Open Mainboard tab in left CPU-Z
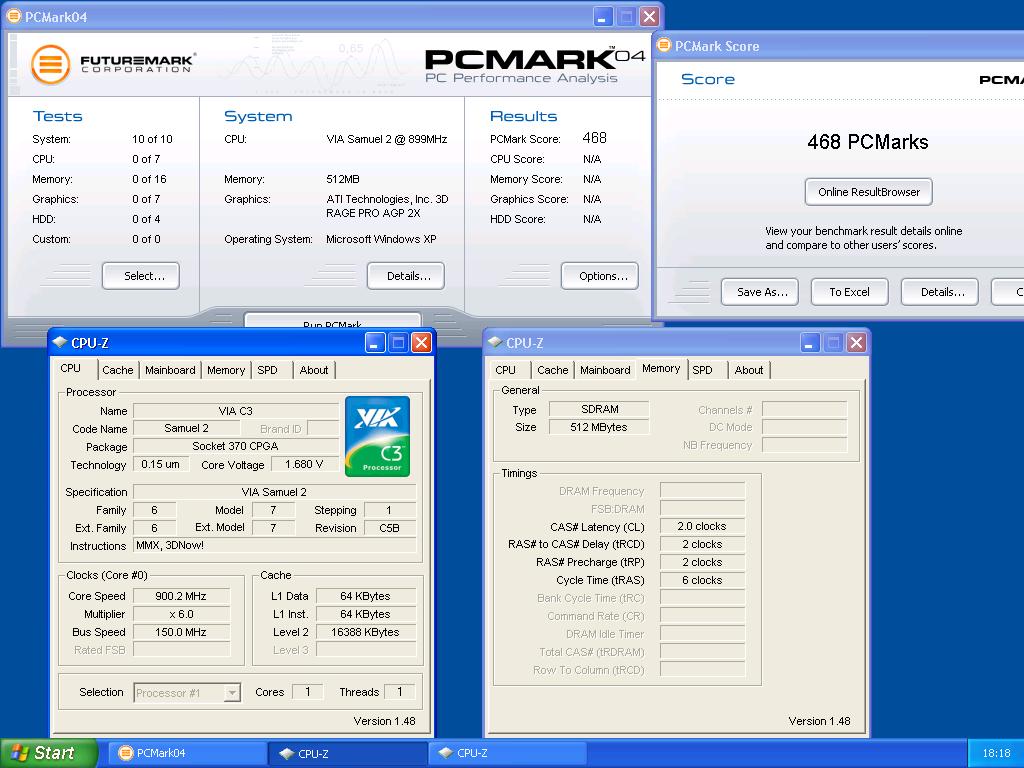Screen dimensions: 1024x768 point(170,370)
